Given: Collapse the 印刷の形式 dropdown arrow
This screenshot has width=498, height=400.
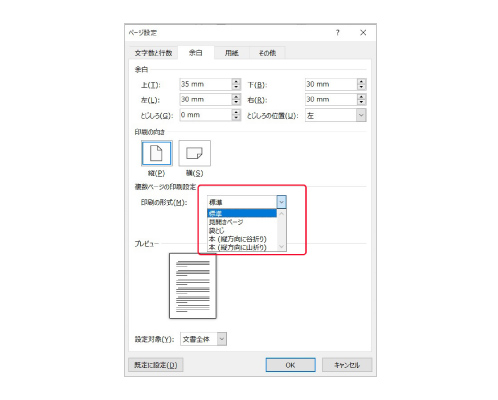Looking at the screenshot, I should click(282, 202).
